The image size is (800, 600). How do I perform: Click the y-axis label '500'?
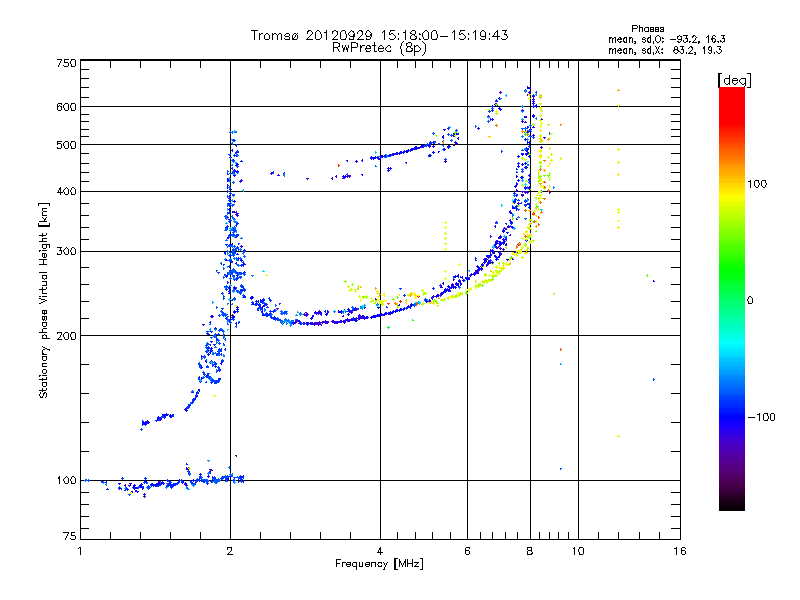66,145
